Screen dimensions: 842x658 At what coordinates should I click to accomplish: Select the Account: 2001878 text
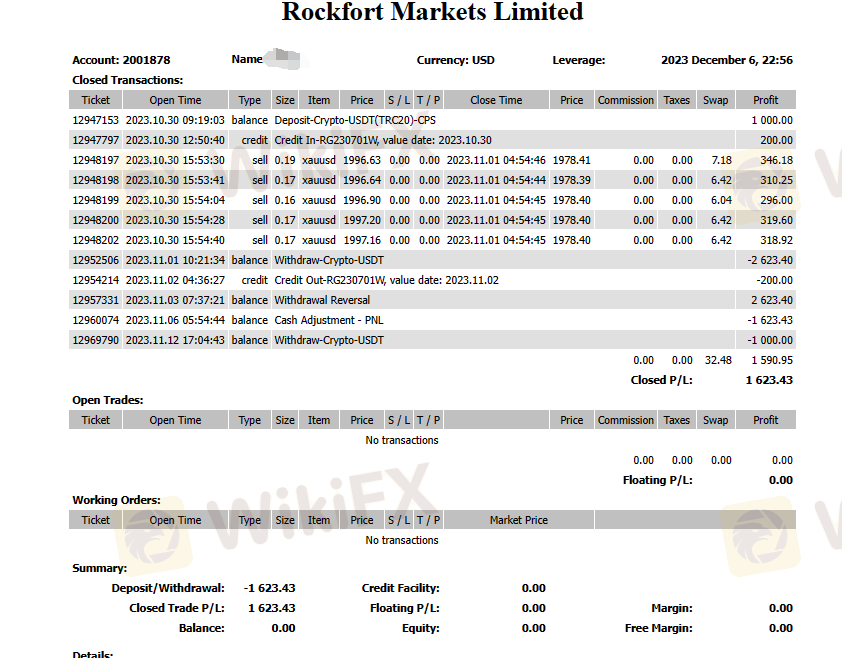(x=121, y=60)
